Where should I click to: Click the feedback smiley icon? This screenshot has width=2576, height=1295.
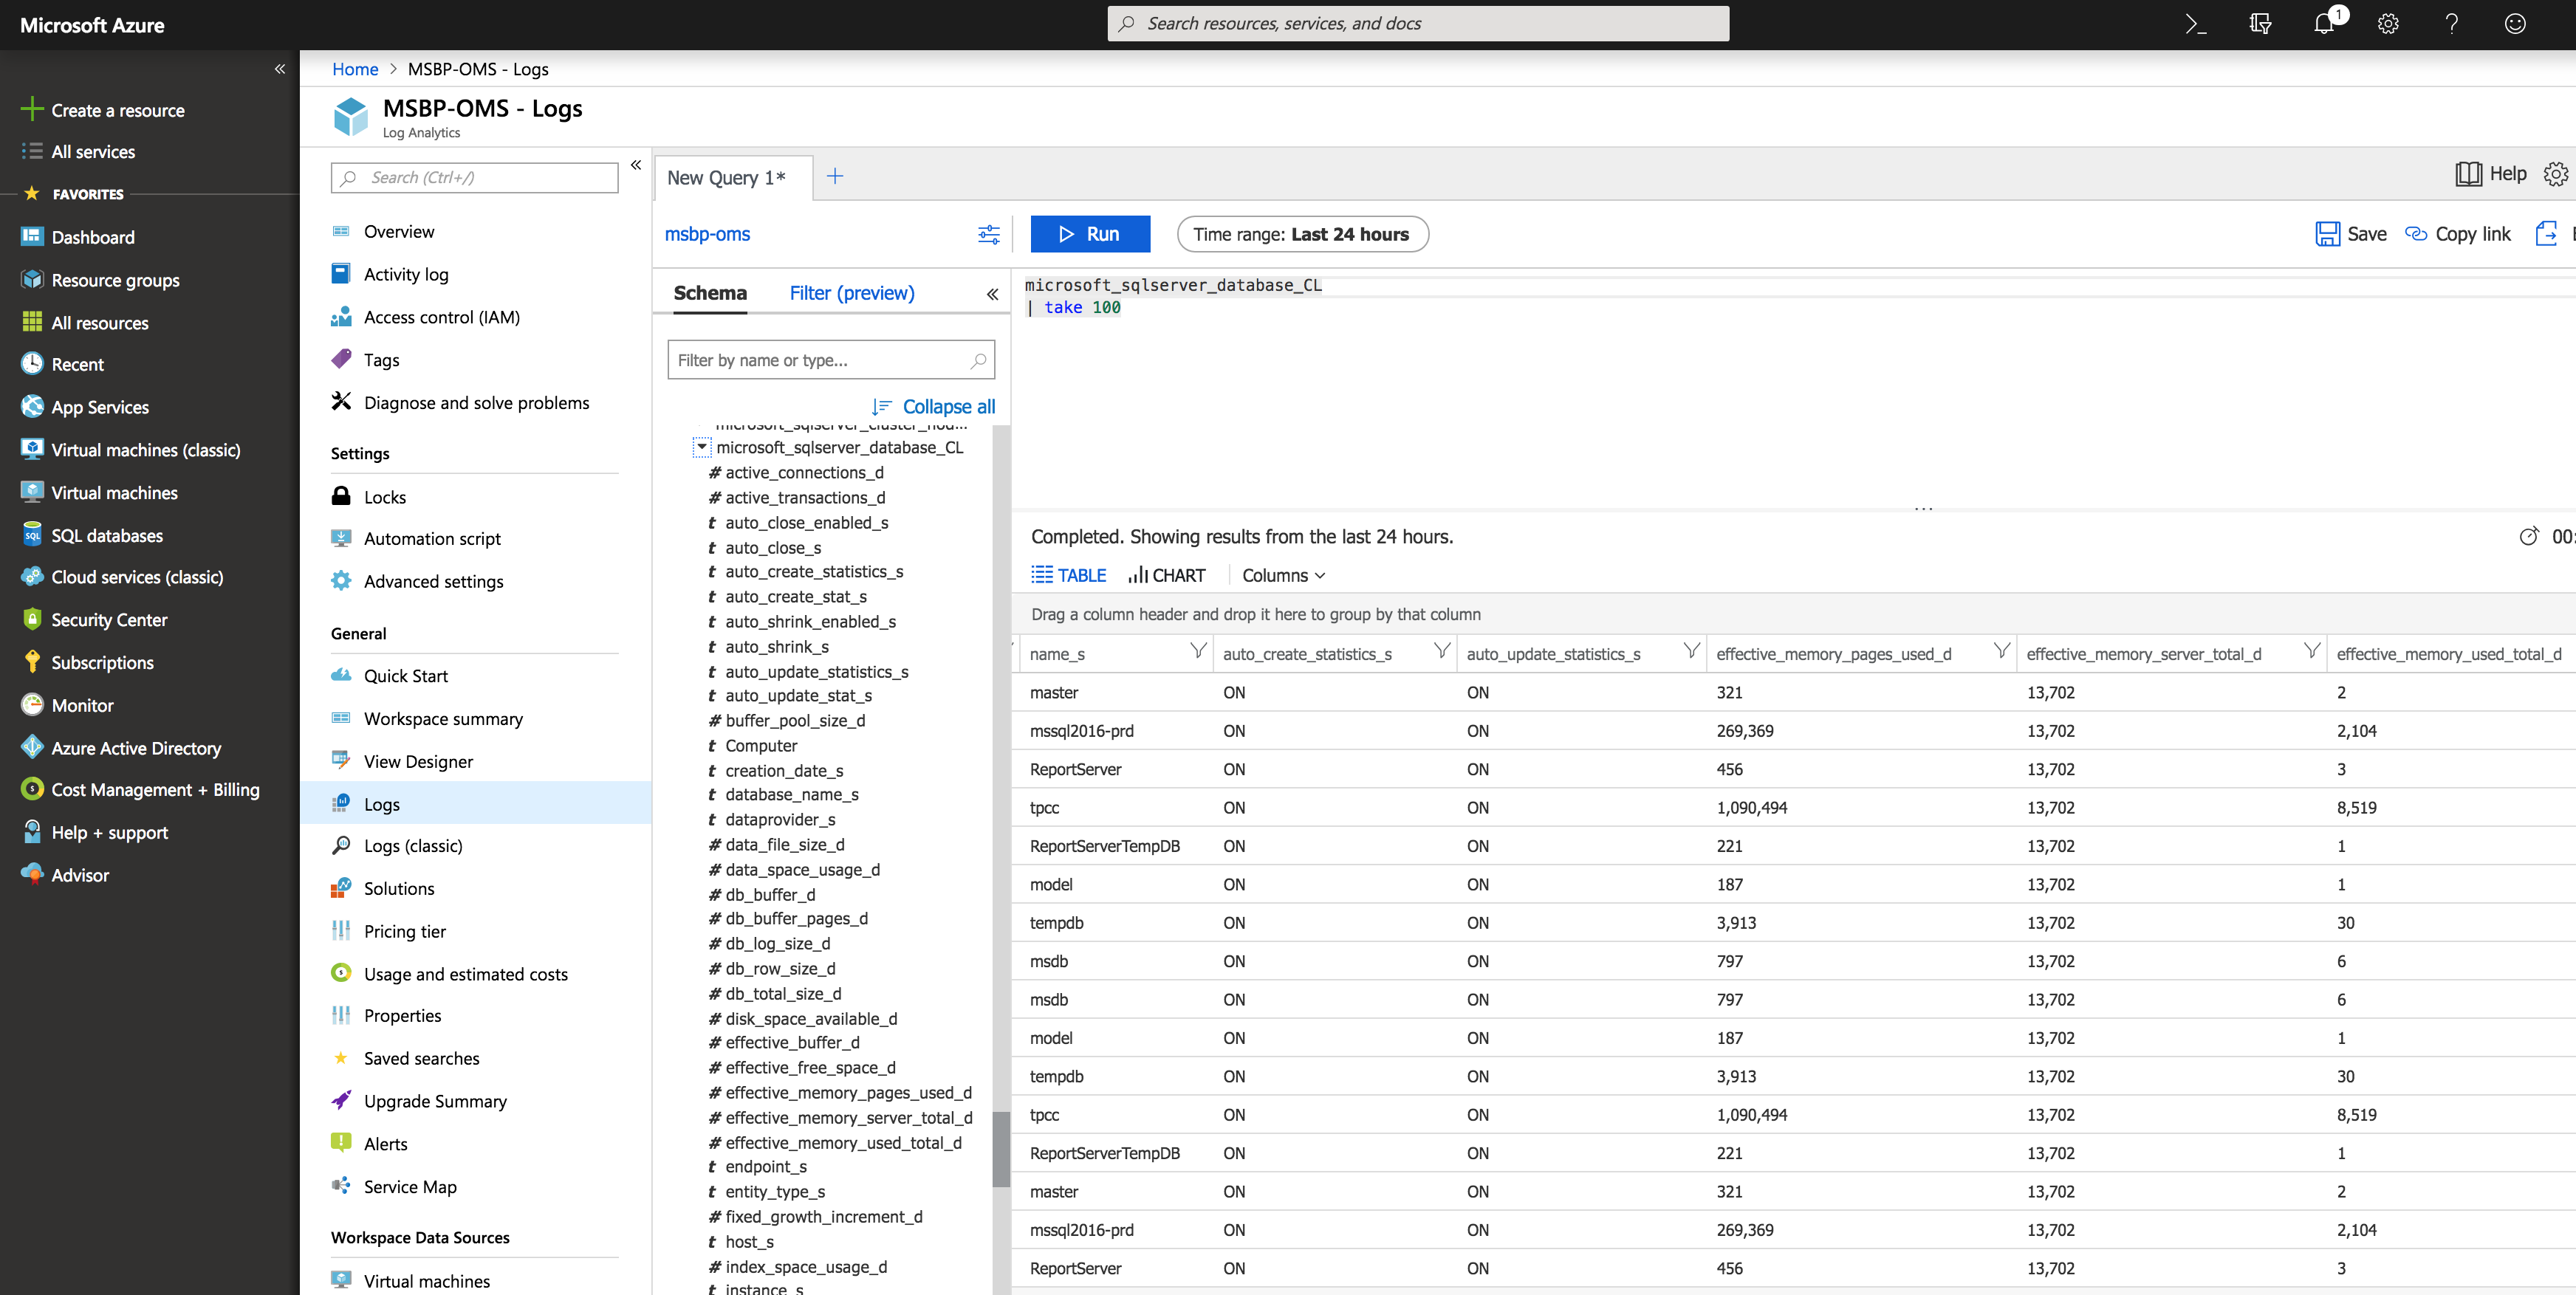[x=2515, y=24]
